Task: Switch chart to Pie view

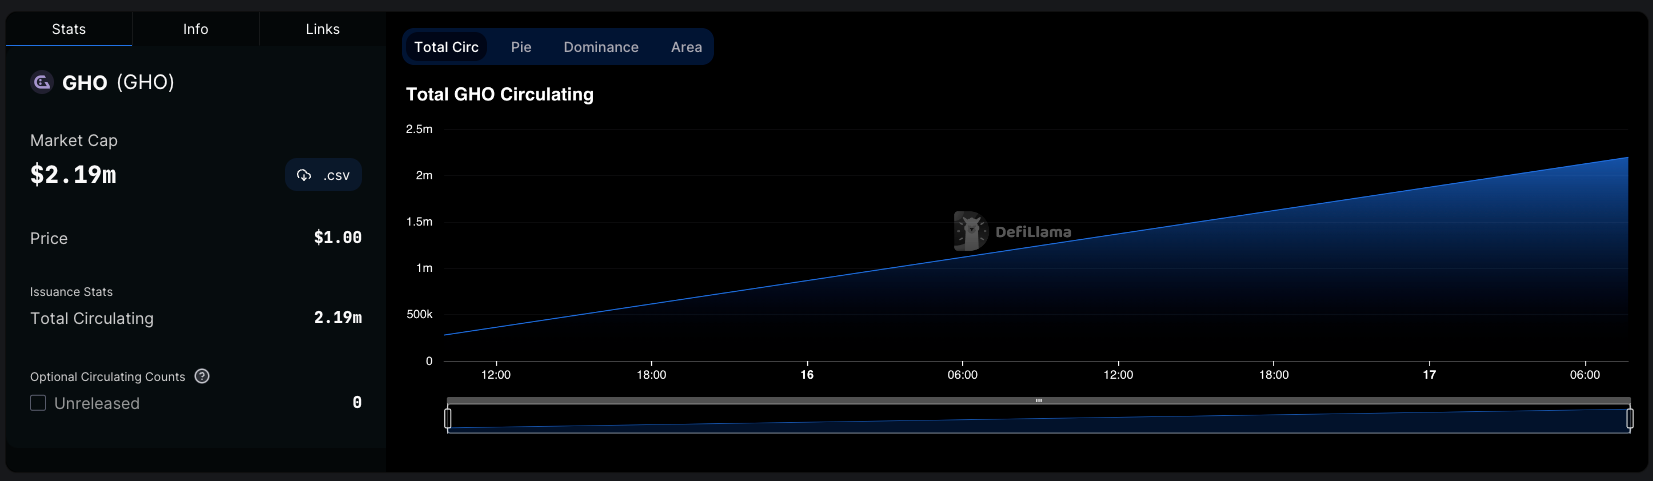Action: pyautogui.click(x=521, y=47)
